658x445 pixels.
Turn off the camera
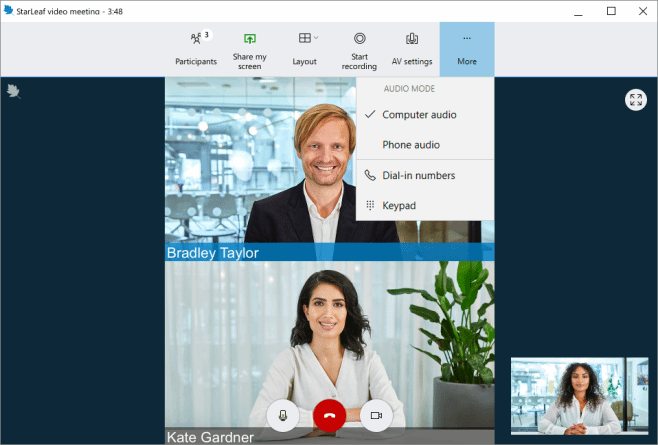click(376, 414)
